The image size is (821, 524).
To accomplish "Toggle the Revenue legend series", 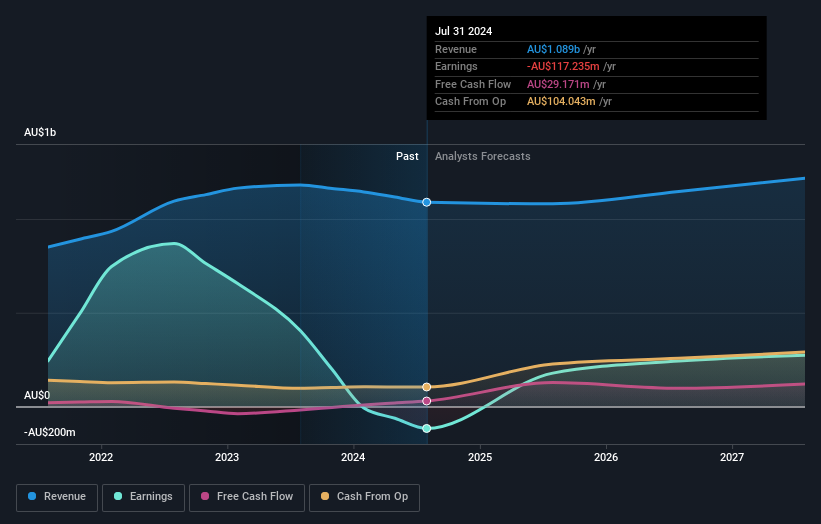I will [57, 497].
